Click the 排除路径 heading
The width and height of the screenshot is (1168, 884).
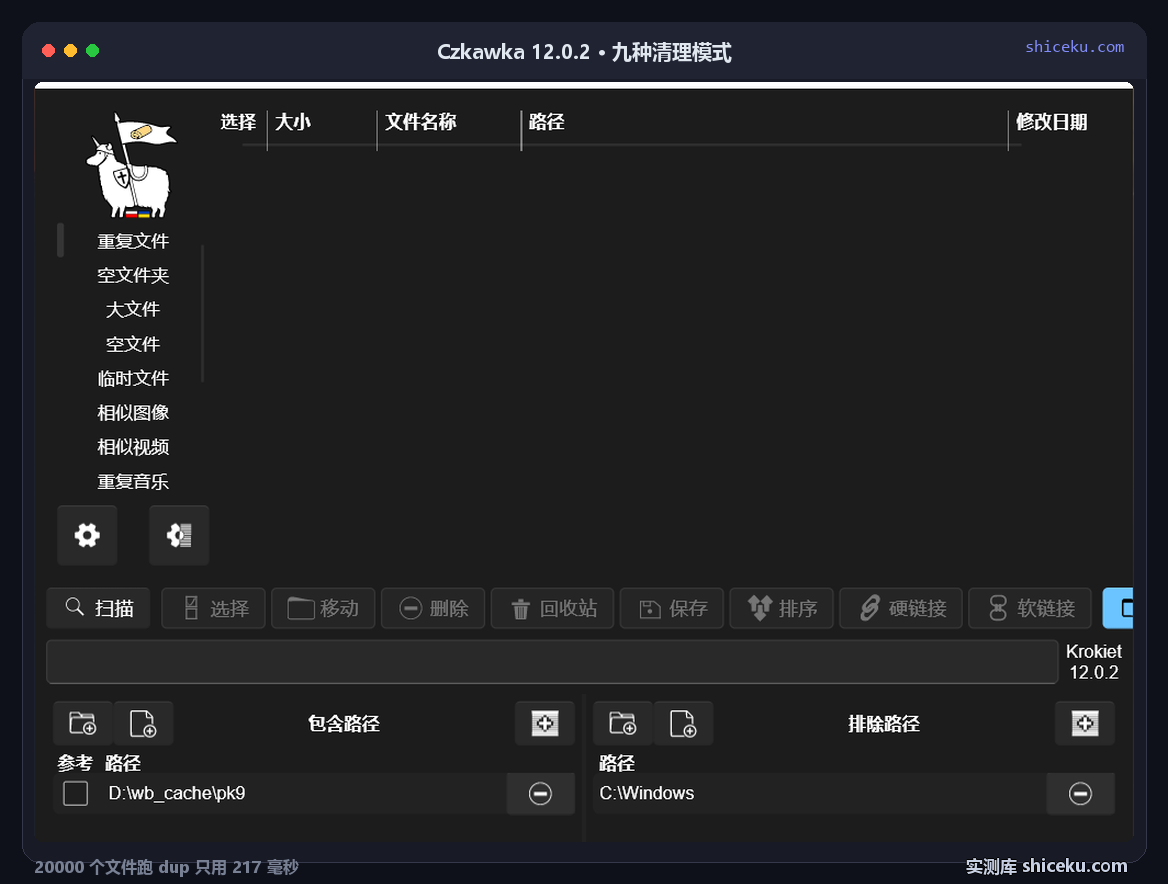coord(884,723)
